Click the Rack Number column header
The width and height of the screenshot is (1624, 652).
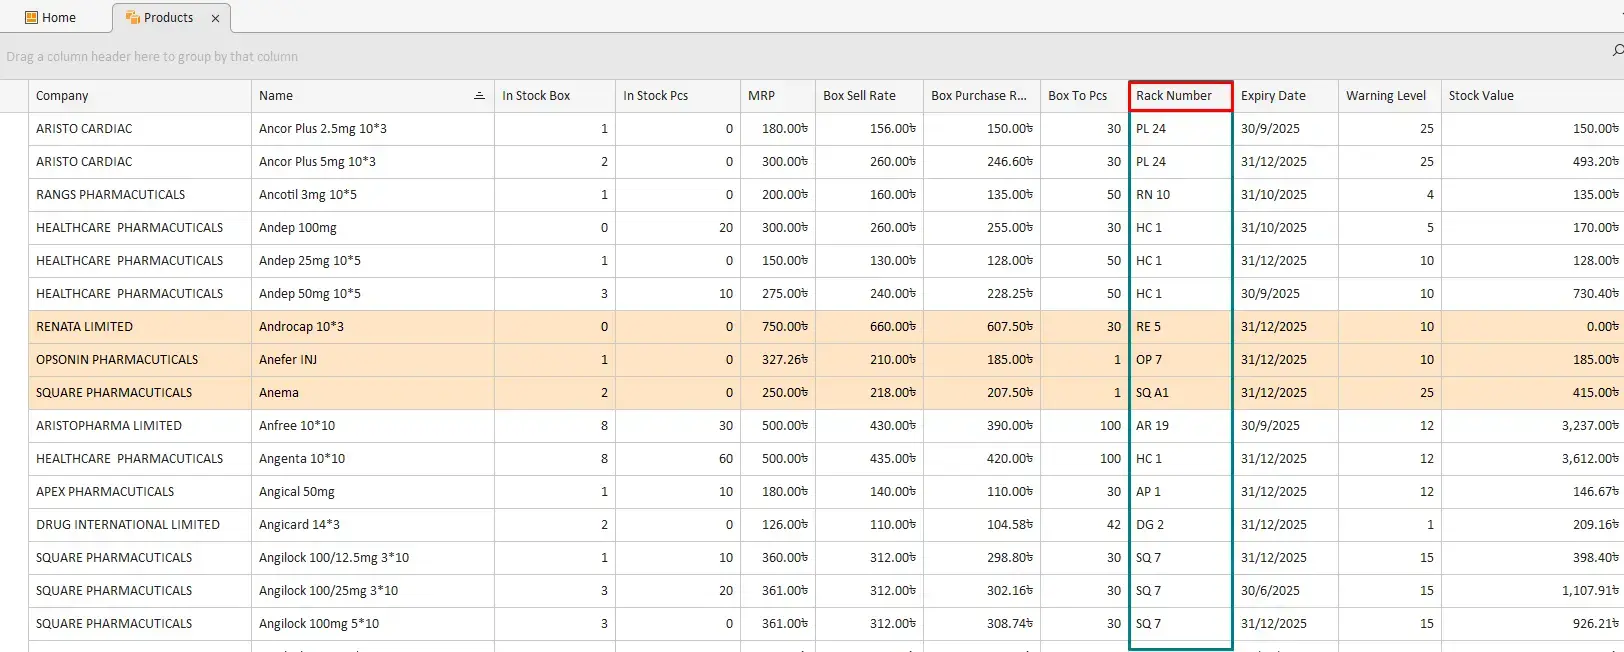[1181, 96]
